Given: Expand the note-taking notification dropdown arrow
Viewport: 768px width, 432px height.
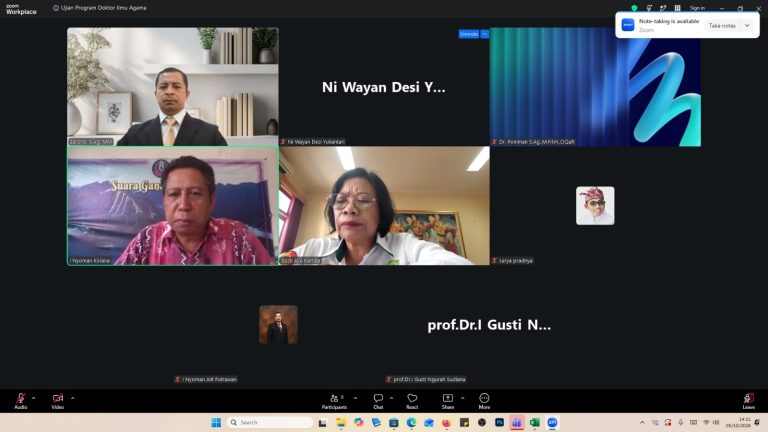Looking at the screenshot, I should (x=747, y=25).
